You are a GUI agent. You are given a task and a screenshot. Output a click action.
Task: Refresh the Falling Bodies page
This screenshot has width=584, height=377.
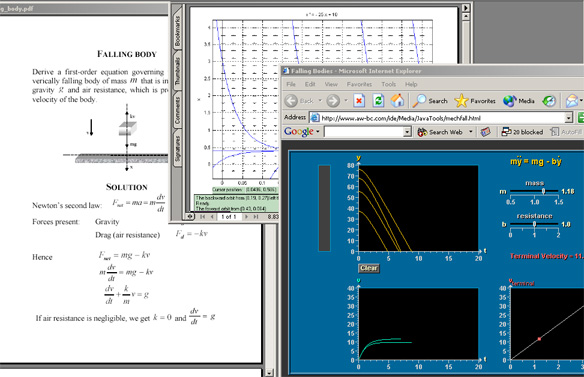(x=378, y=101)
